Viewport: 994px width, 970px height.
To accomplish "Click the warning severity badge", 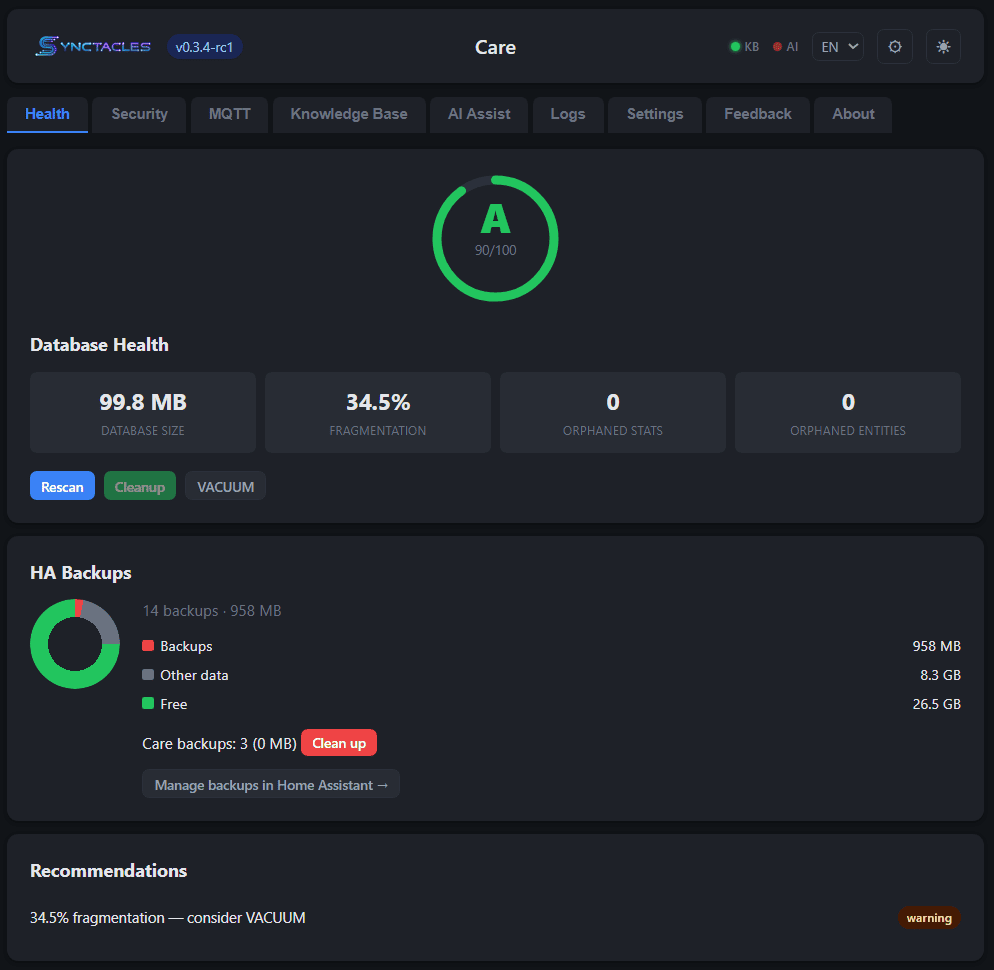I will (929, 918).
